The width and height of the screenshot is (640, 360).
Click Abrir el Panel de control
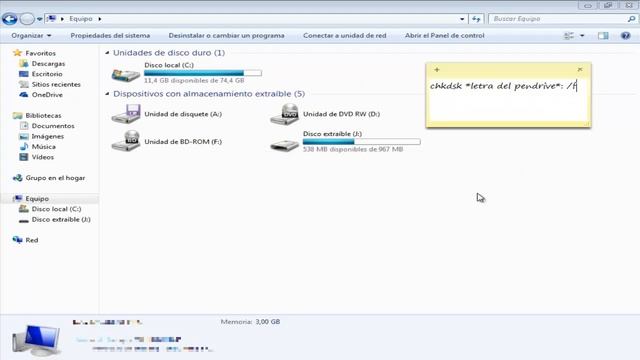tap(444, 36)
